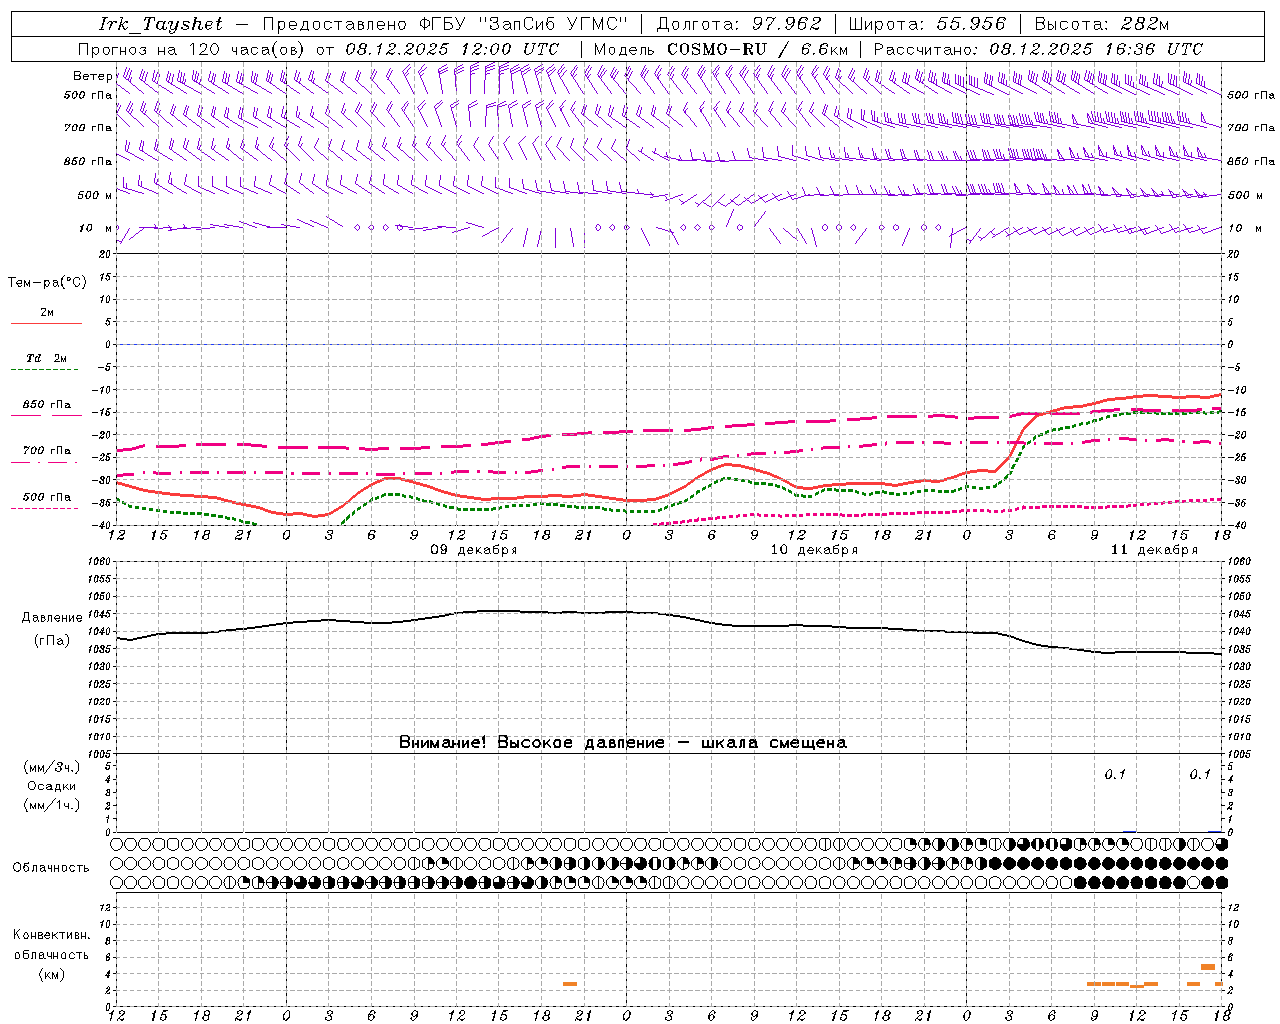The height and width of the screenshot is (1024, 1280).
Task: Click the "Давление" pressure panel label
Action: click(50, 618)
